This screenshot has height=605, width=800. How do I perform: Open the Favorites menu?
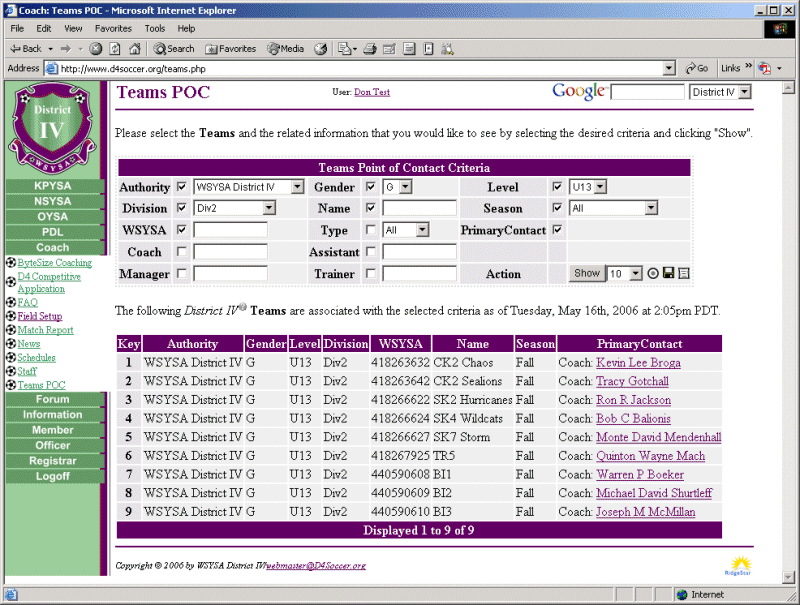(113, 28)
